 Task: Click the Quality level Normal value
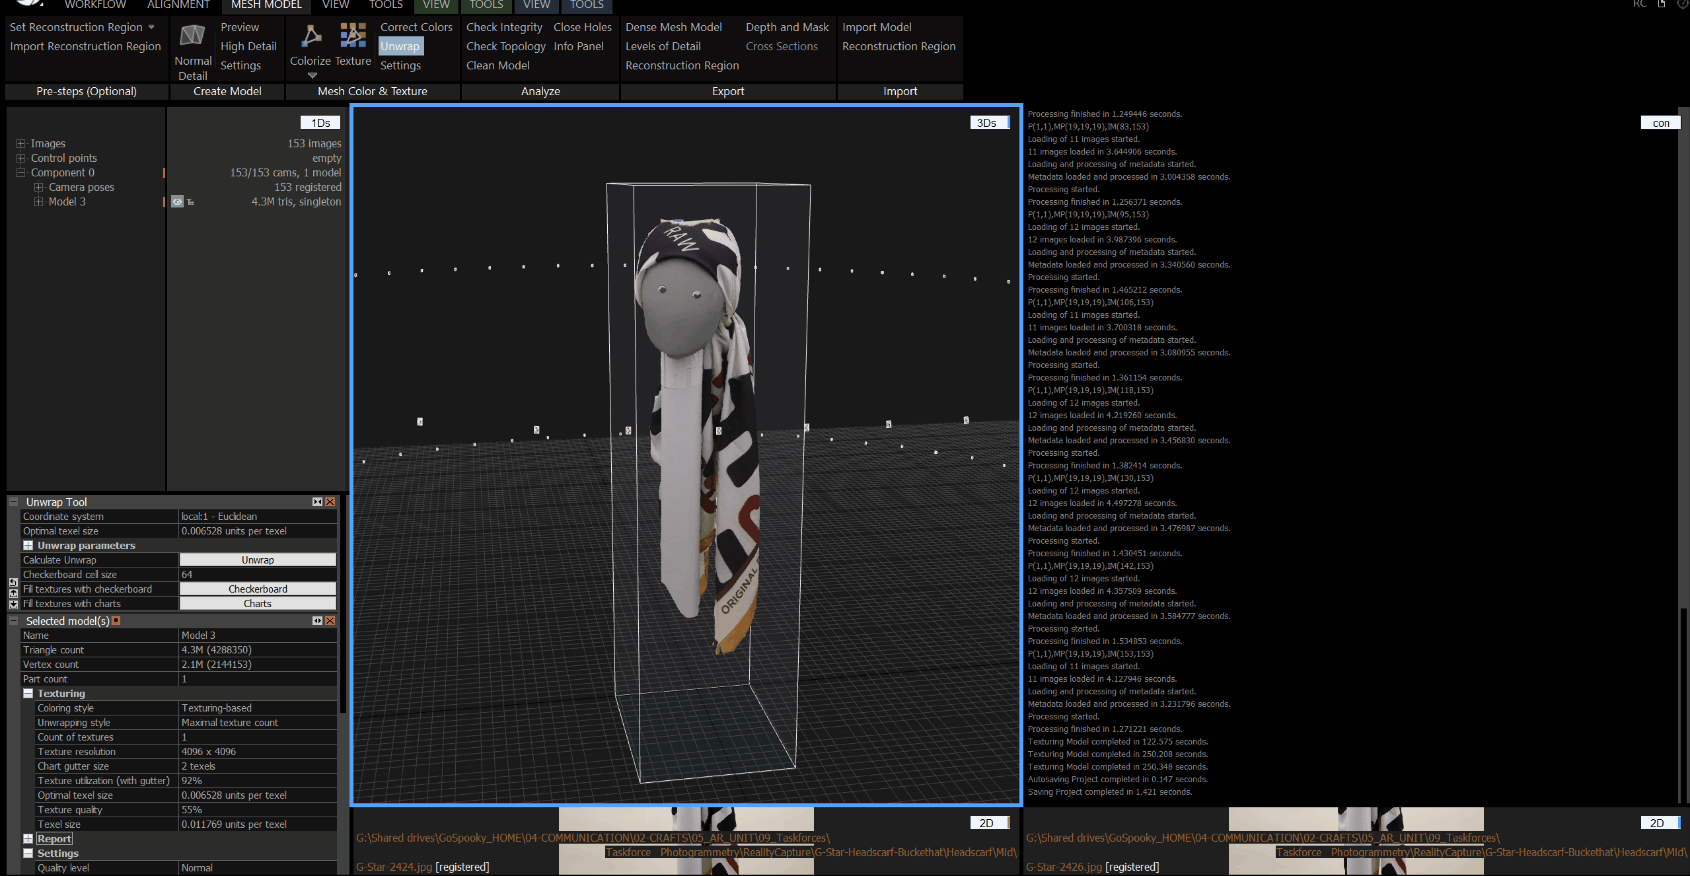(258, 868)
